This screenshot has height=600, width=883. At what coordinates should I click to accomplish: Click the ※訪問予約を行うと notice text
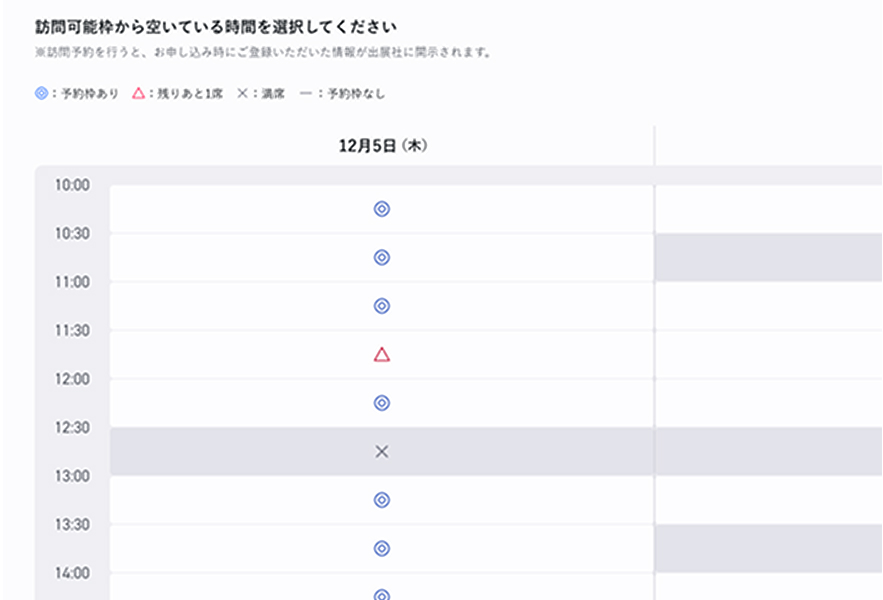pos(263,52)
